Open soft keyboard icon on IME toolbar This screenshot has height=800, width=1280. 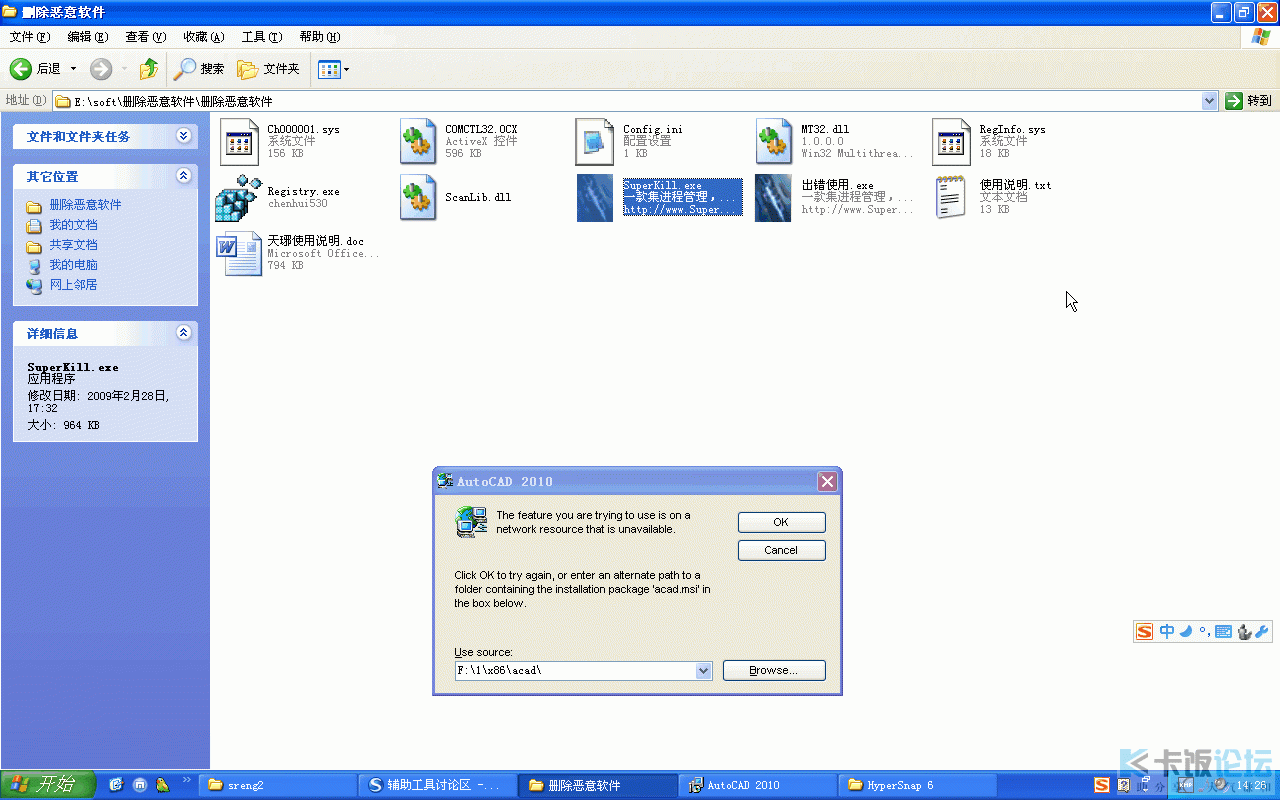tap(1223, 632)
